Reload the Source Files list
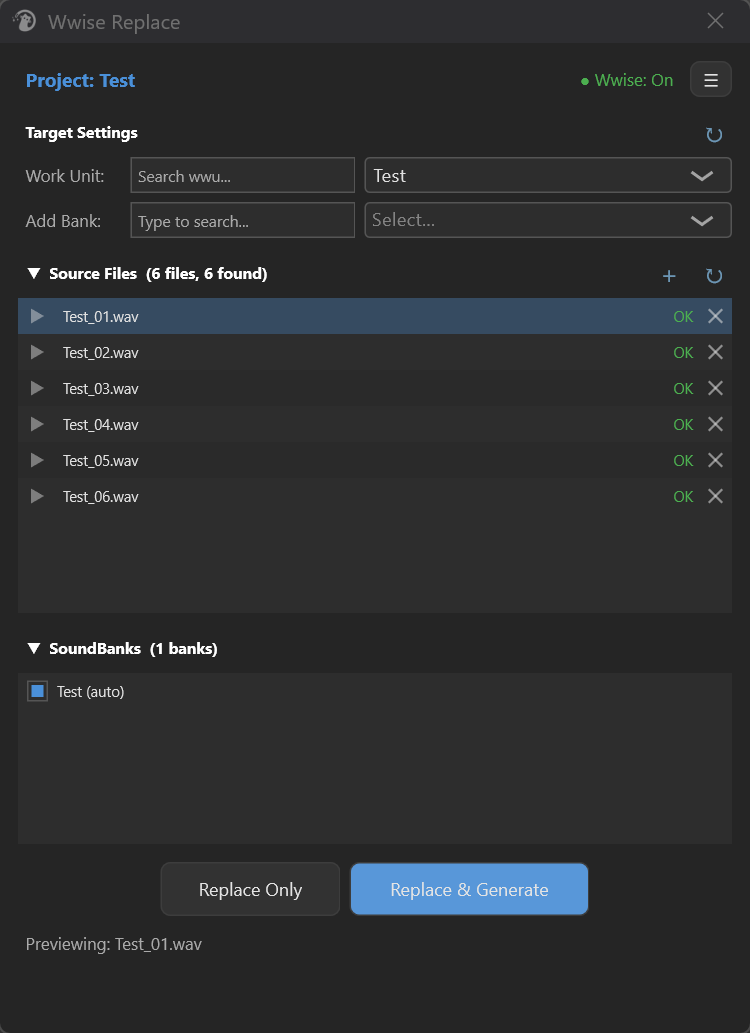Viewport: 750px width, 1033px height. point(714,276)
